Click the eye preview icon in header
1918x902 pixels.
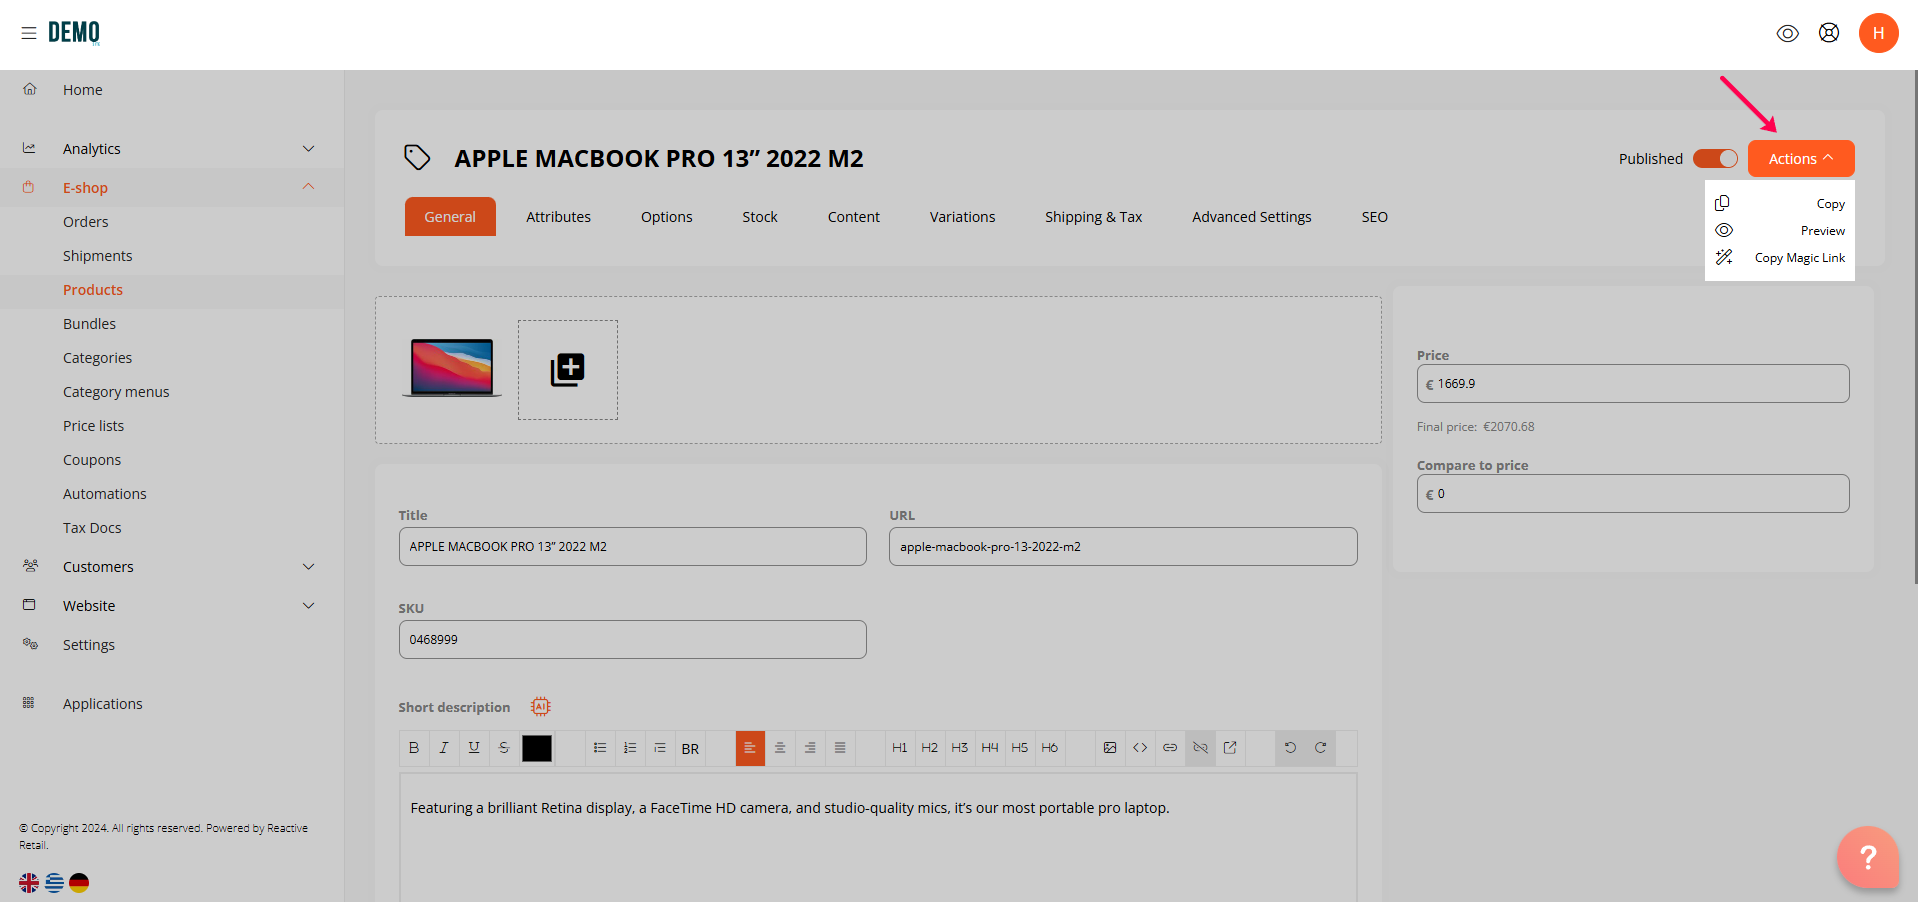pyautogui.click(x=1787, y=33)
